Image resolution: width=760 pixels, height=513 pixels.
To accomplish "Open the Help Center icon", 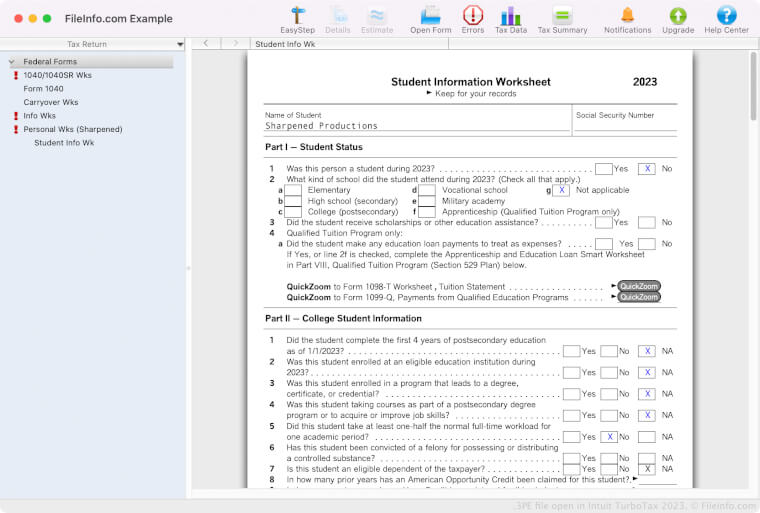I will point(726,16).
